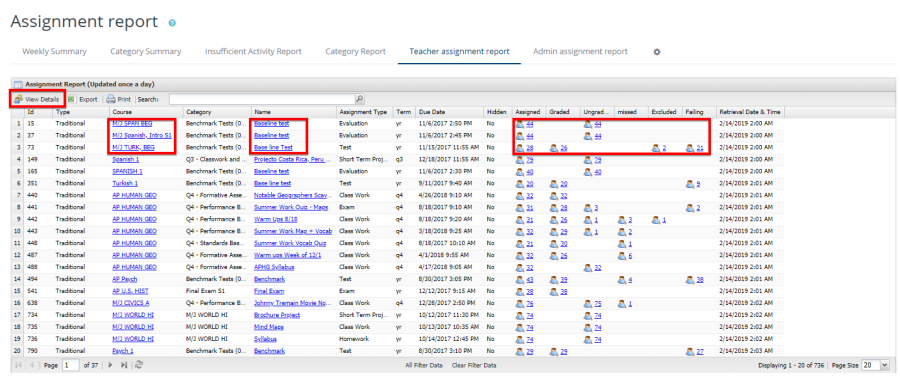Open the Insufficient Activity Report tab
Viewport: 900px width, 392px height.
pyautogui.click(x=253, y=52)
